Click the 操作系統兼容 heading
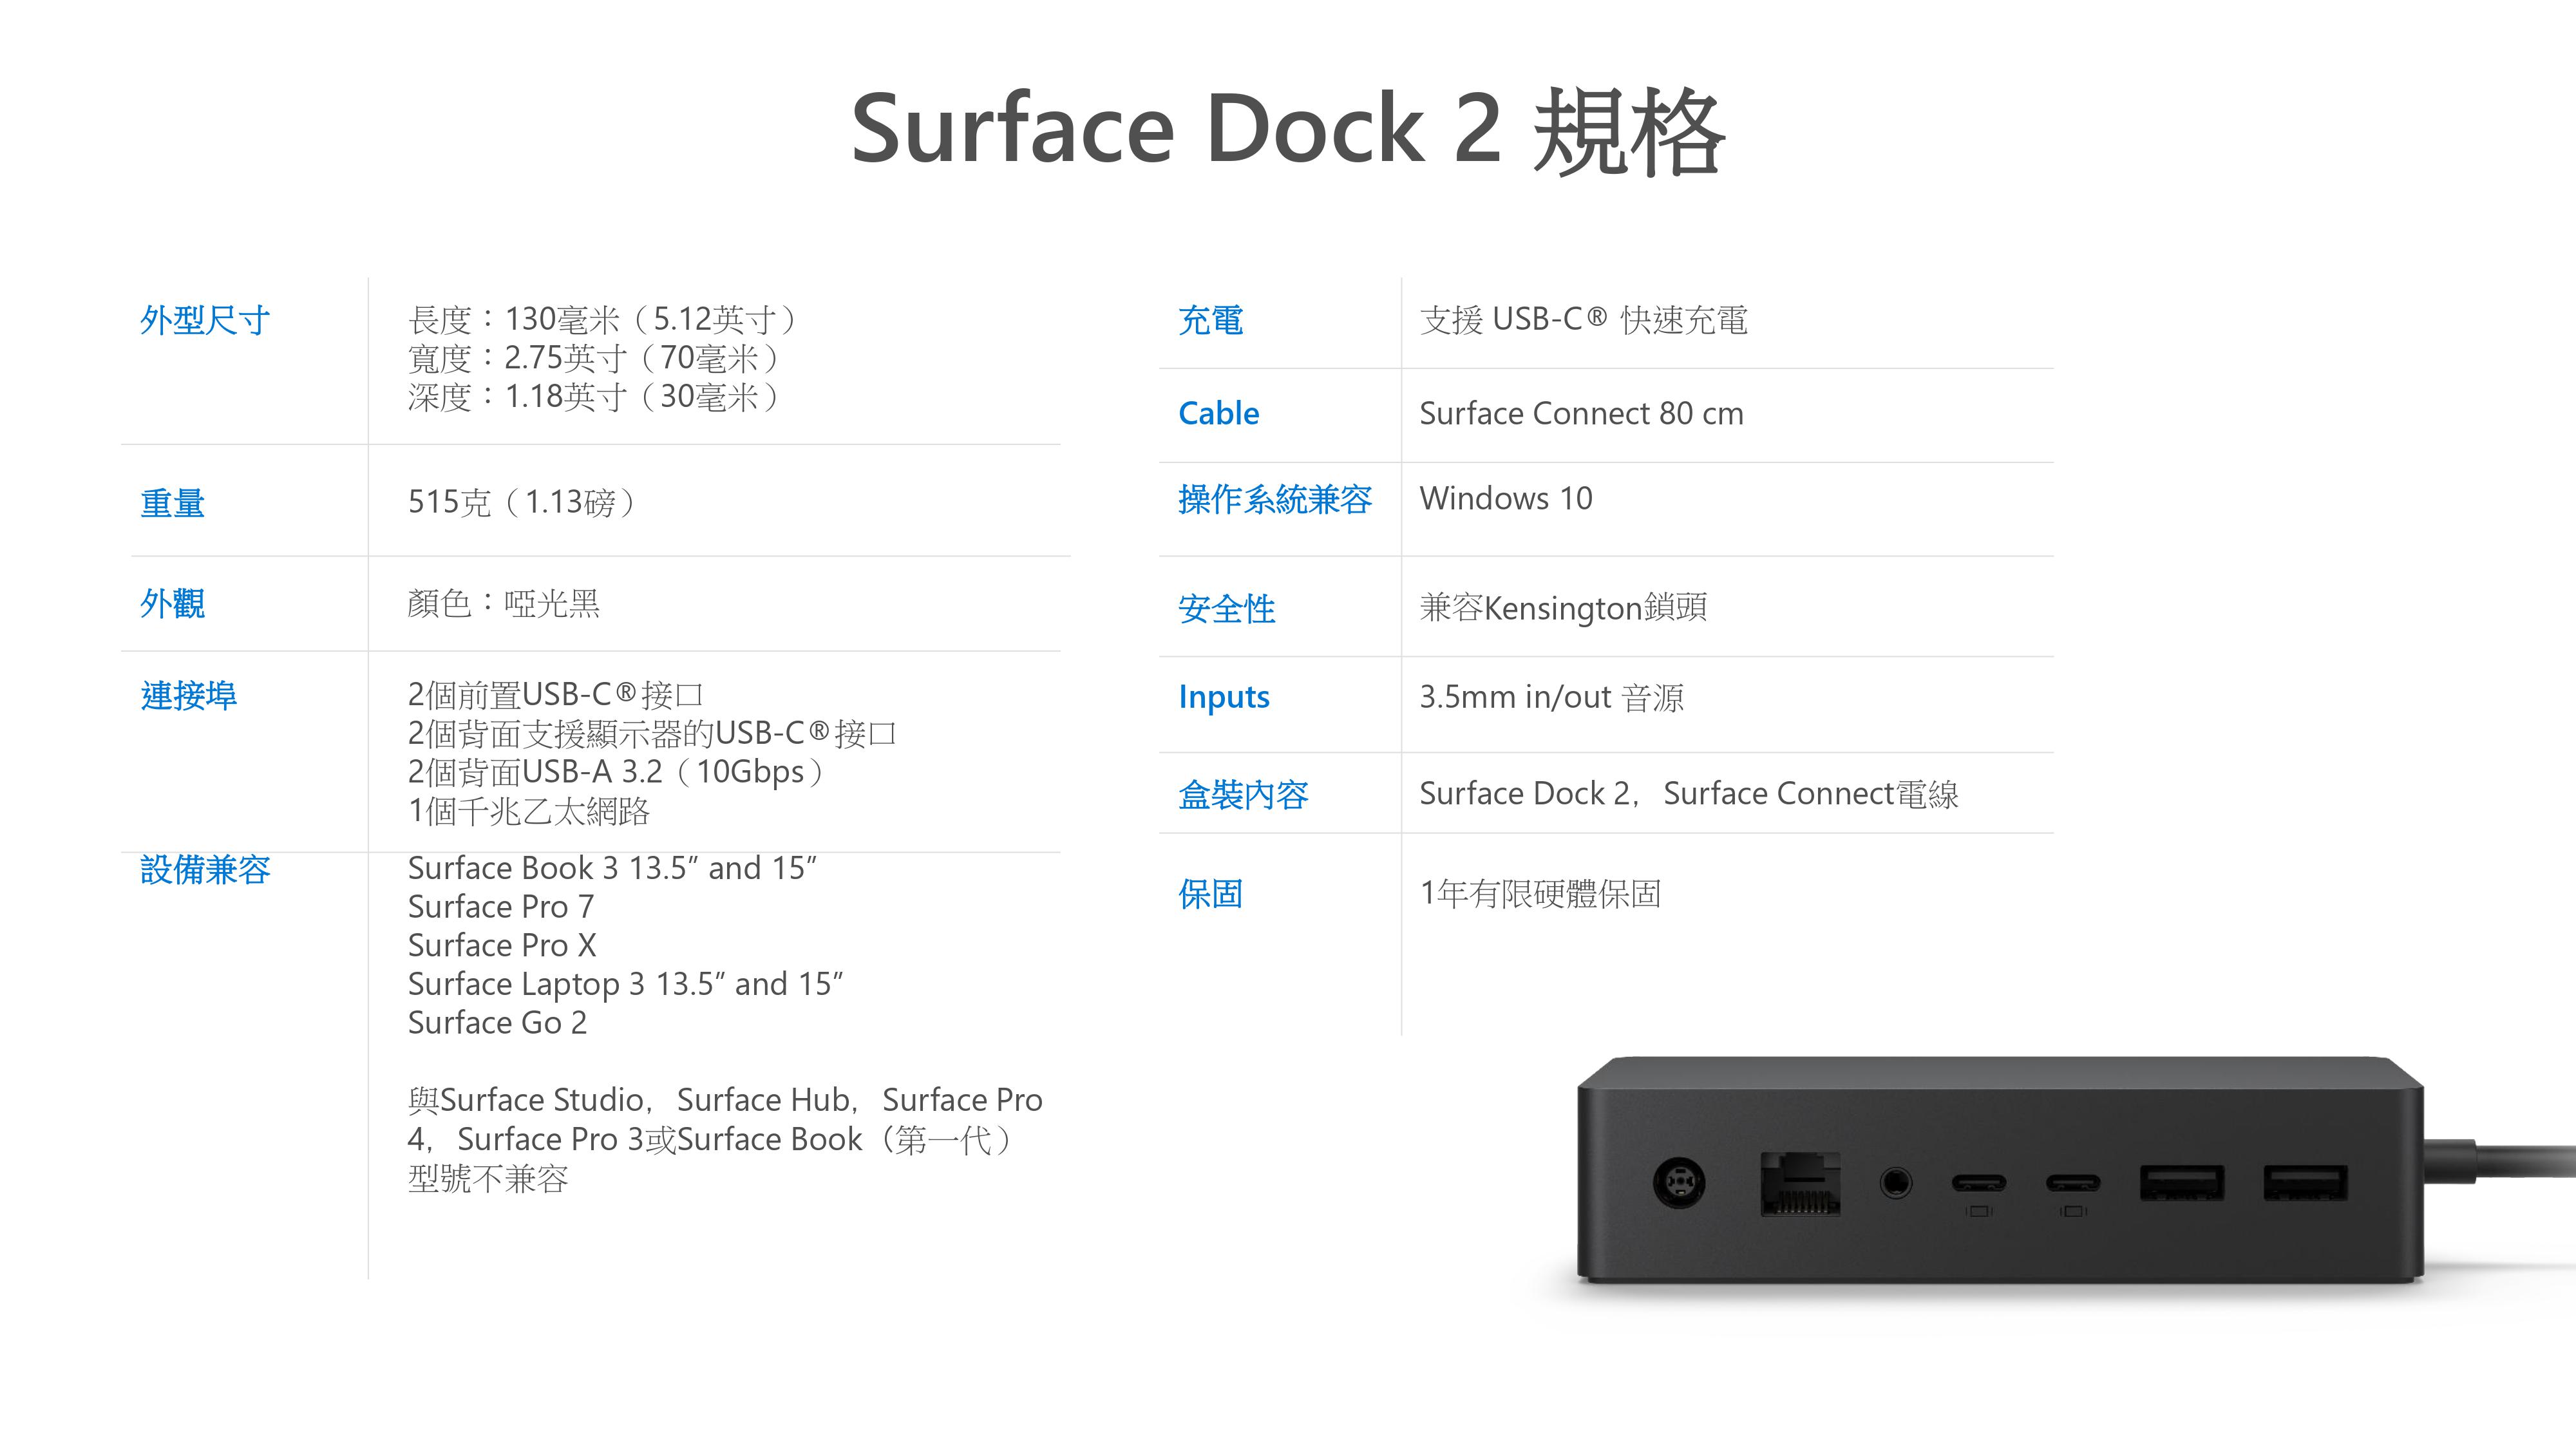 1275,499
